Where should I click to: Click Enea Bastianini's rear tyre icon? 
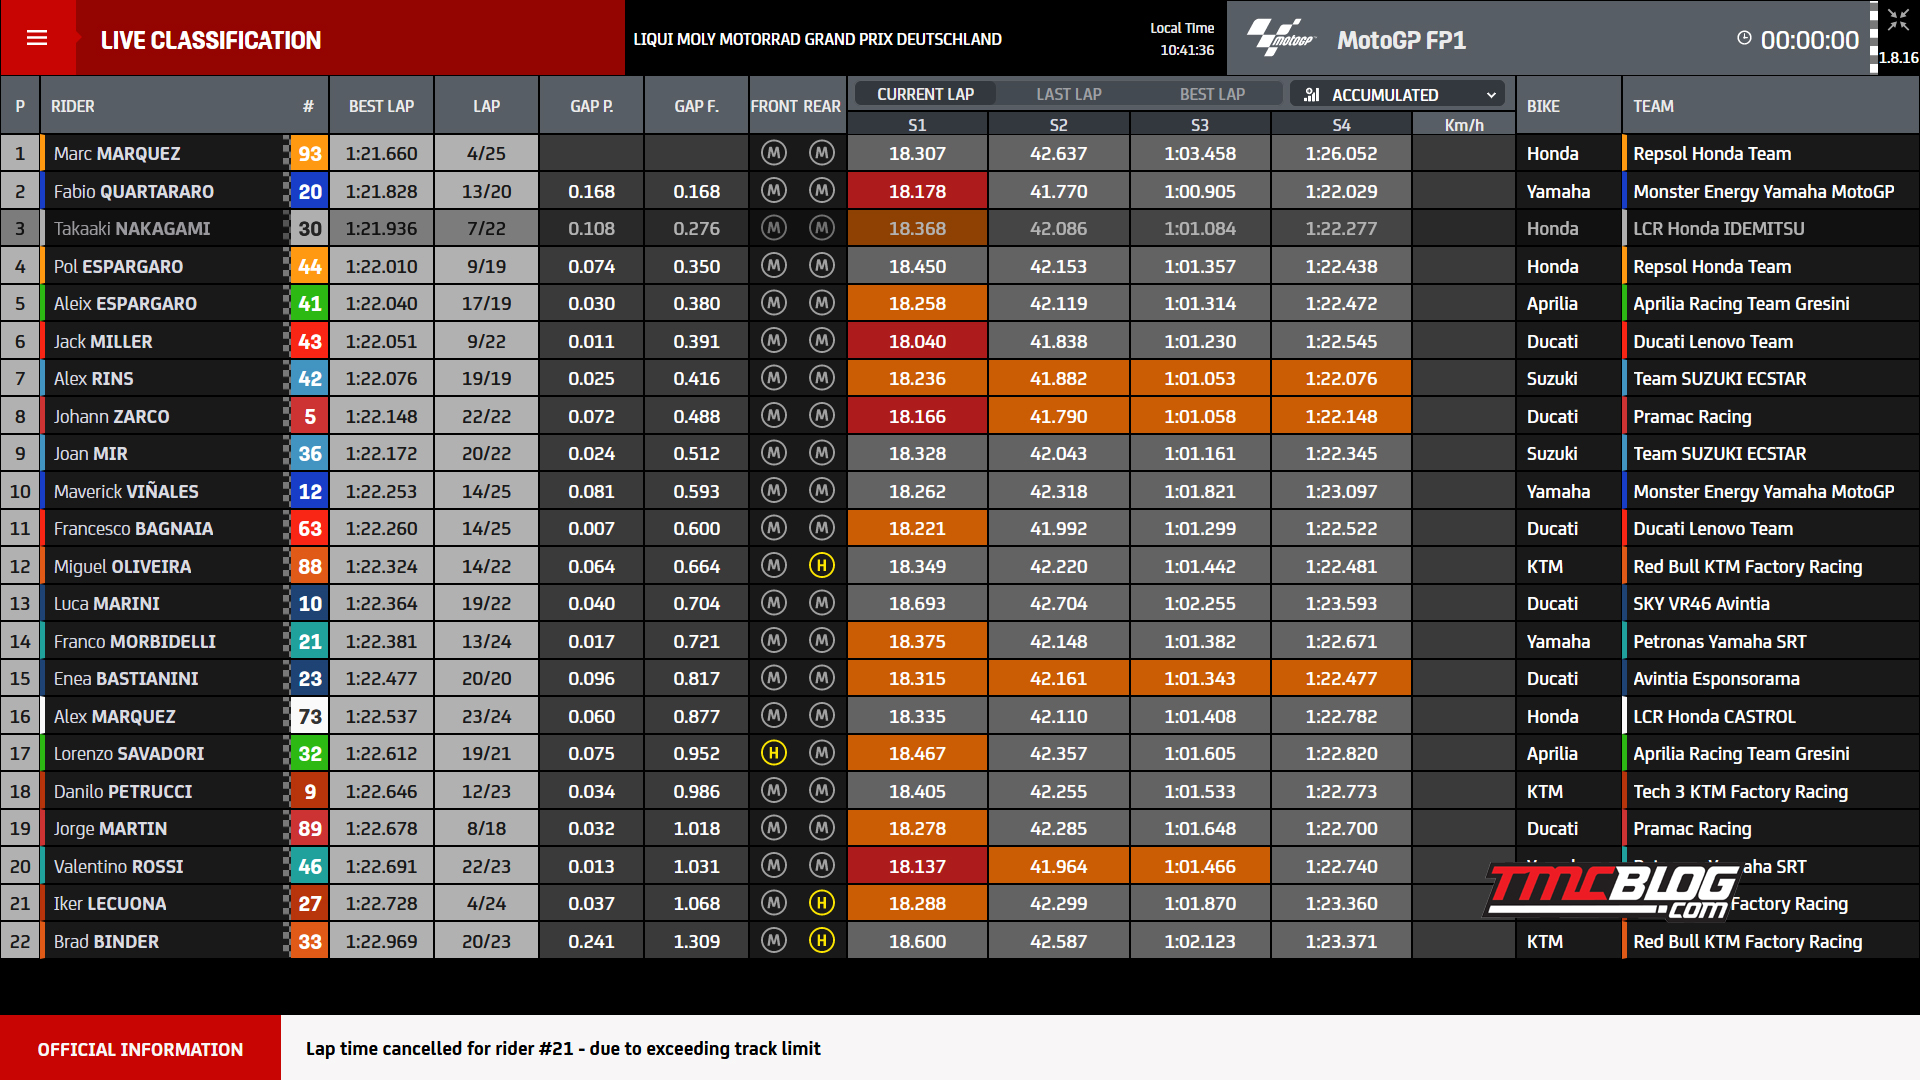click(x=822, y=678)
